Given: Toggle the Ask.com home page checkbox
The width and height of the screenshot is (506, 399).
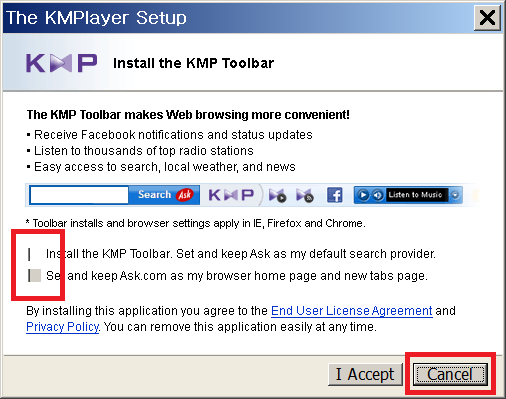Looking at the screenshot, I should pyautogui.click(x=34, y=276).
